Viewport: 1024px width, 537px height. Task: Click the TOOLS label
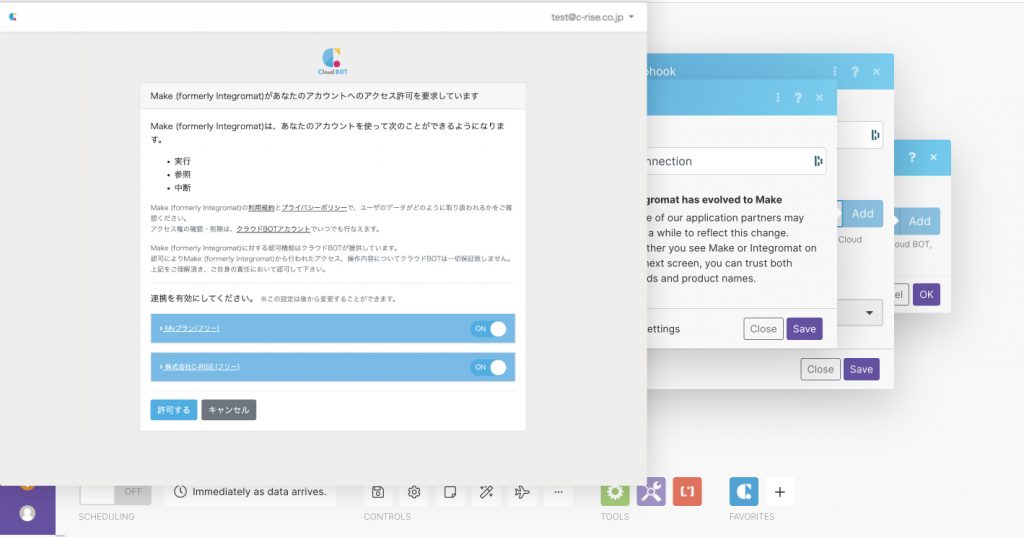point(615,516)
